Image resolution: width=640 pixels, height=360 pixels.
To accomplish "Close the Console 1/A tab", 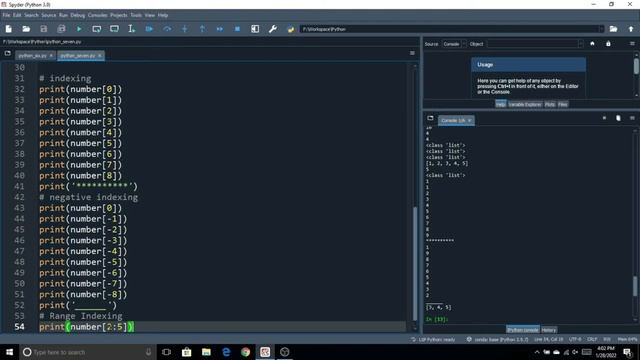I will pyautogui.click(x=469, y=120).
